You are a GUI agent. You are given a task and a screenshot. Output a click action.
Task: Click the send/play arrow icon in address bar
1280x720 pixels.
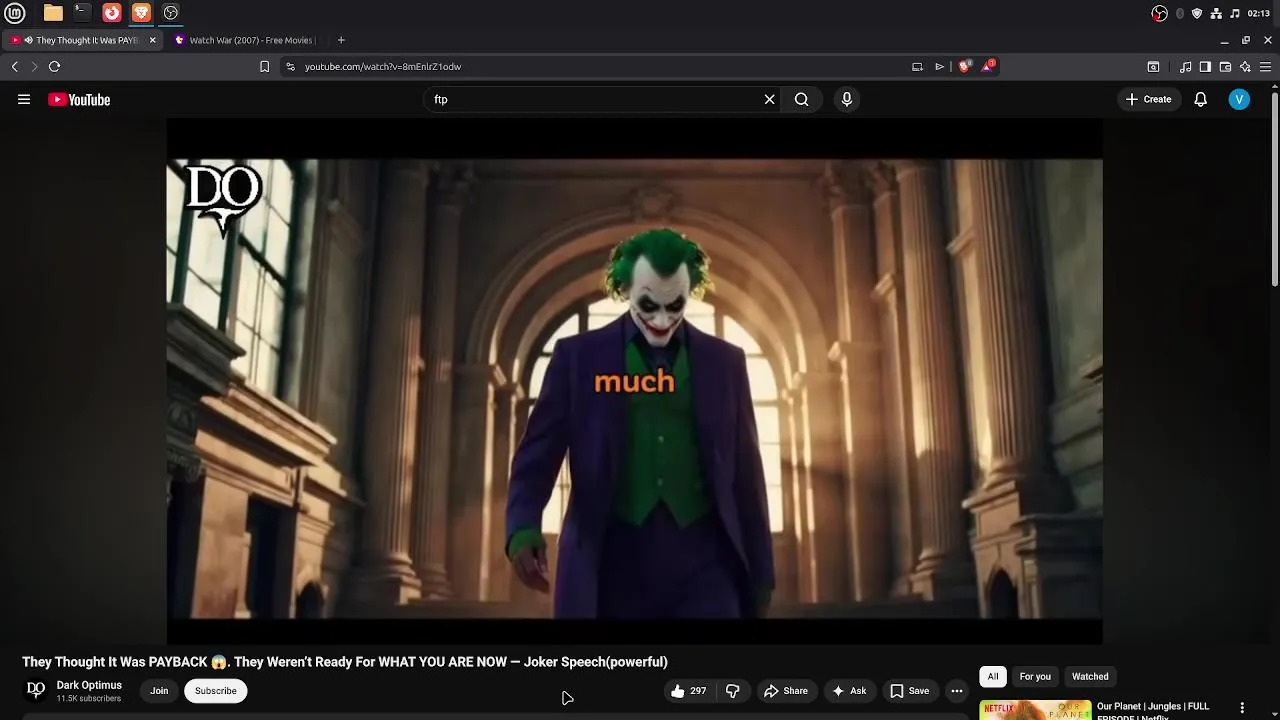point(939,67)
